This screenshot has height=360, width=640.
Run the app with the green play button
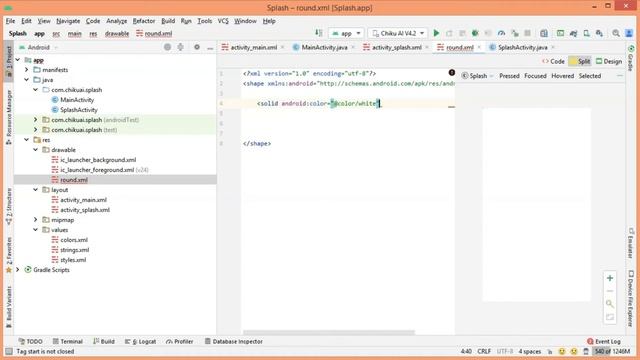point(436,33)
